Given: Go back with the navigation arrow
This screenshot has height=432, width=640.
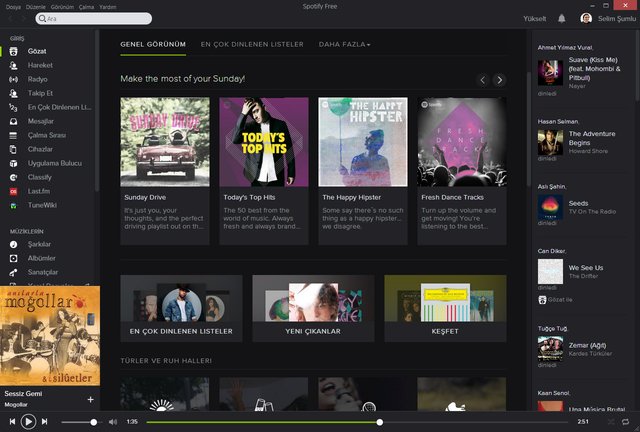Looking at the screenshot, I should tap(11, 18).
